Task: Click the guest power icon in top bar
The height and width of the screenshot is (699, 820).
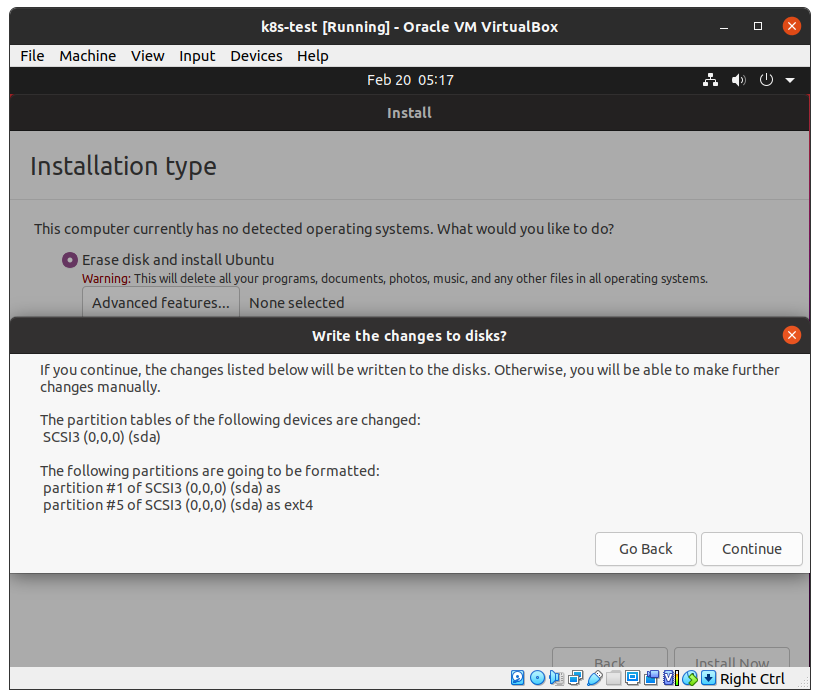Action: pyautogui.click(x=766, y=80)
